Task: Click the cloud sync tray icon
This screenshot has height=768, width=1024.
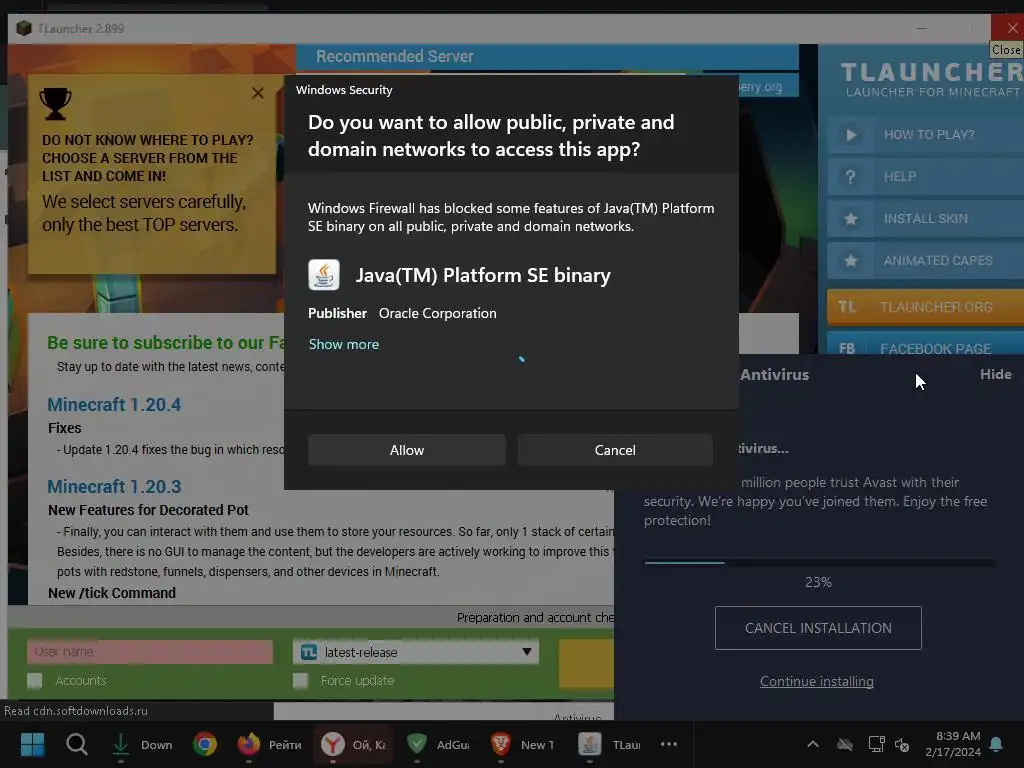Action: pyautogui.click(x=845, y=744)
